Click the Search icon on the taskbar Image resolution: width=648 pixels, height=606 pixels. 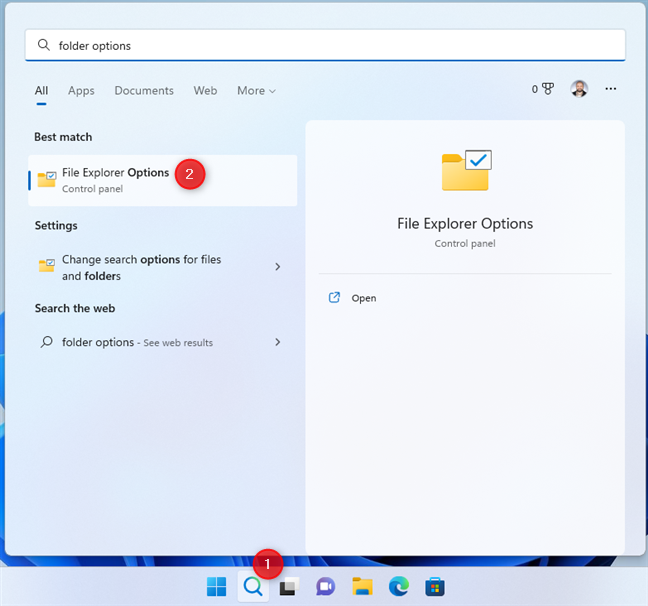pos(253,587)
